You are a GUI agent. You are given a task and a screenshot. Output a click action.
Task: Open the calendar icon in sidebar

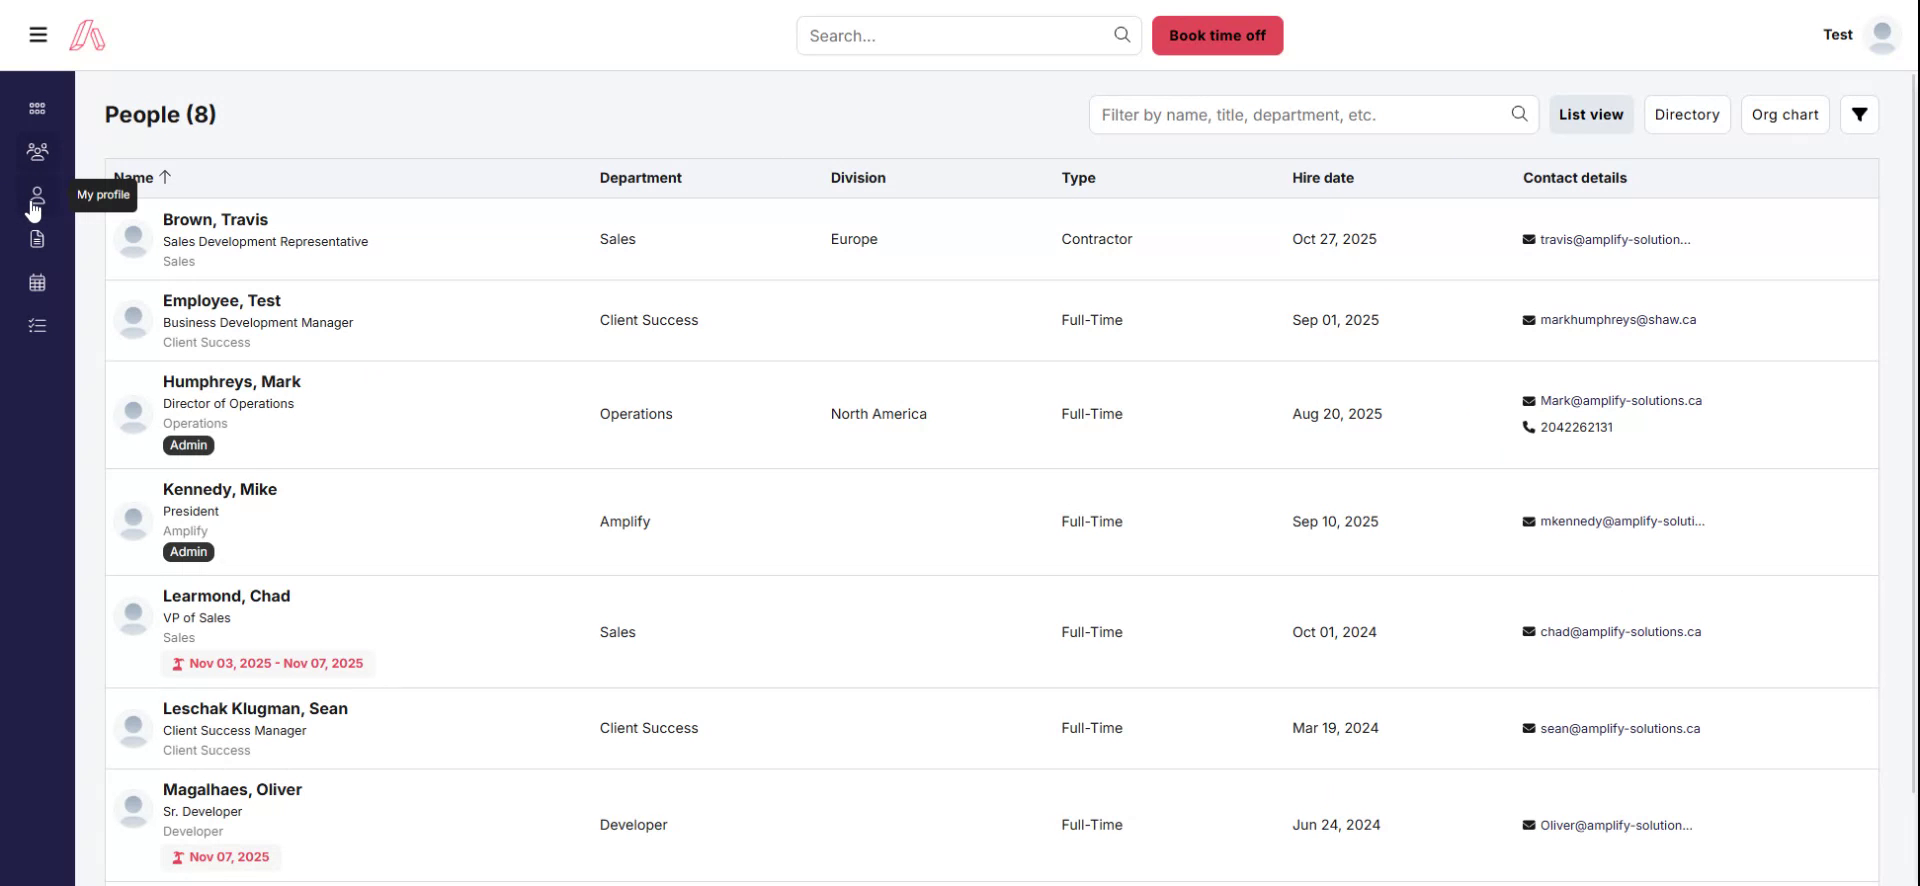click(37, 283)
